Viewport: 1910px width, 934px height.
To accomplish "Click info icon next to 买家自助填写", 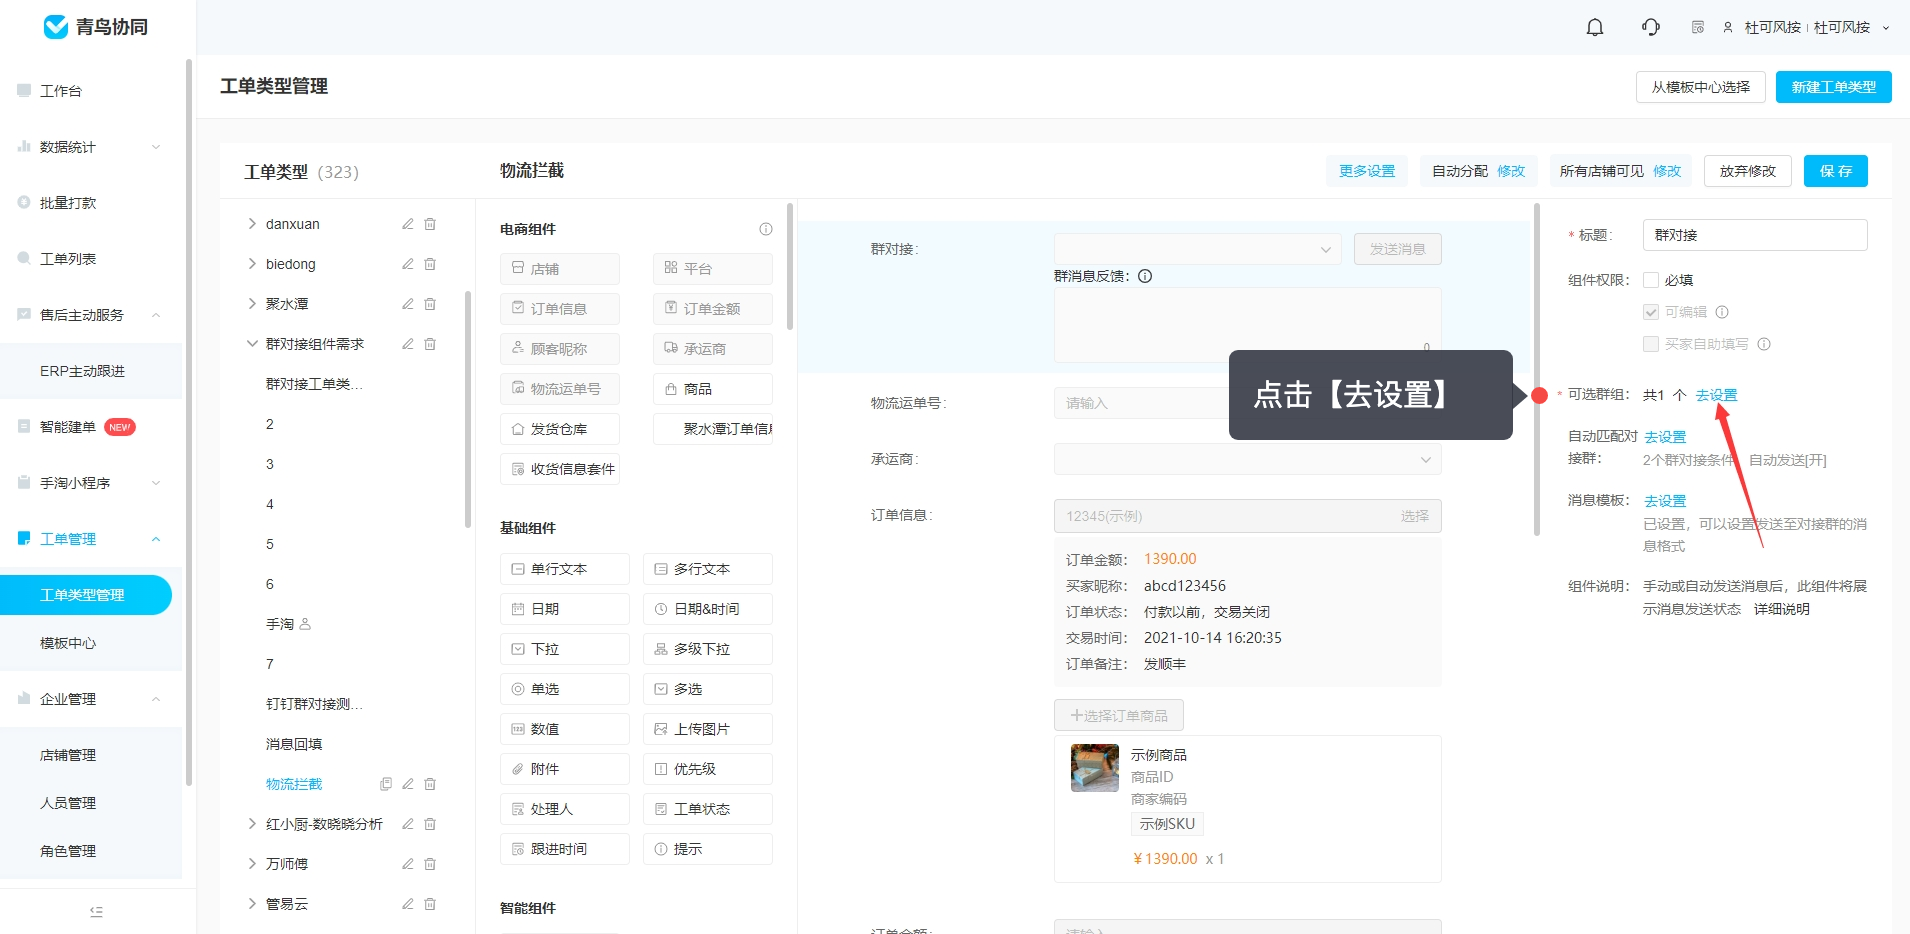I will coord(1764,344).
